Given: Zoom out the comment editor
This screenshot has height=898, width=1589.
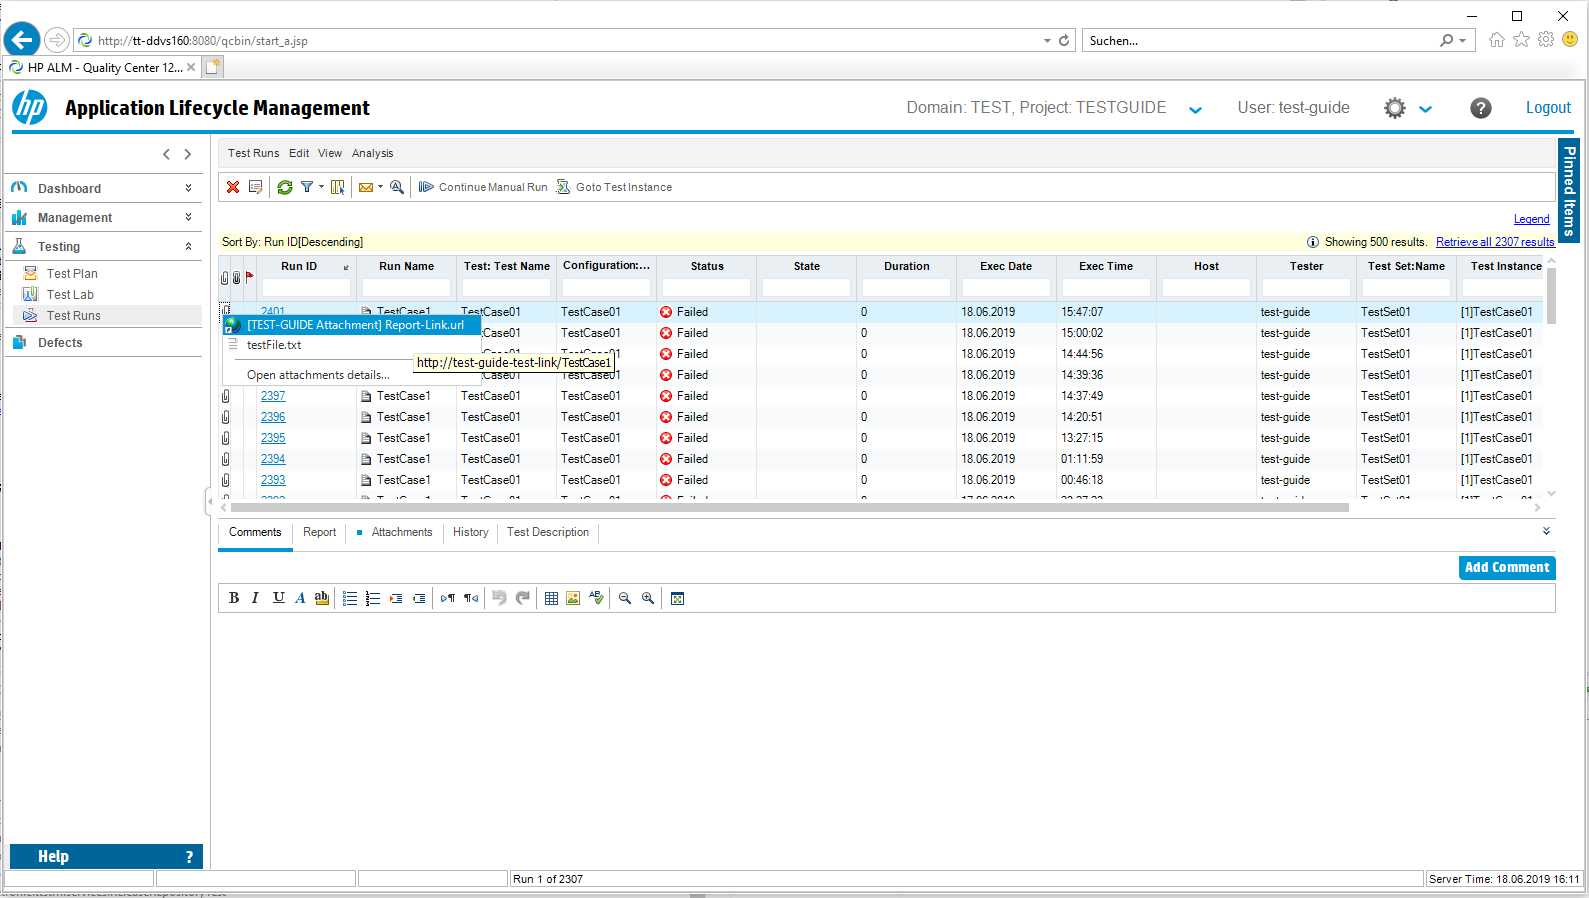Looking at the screenshot, I should click(x=625, y=598).
